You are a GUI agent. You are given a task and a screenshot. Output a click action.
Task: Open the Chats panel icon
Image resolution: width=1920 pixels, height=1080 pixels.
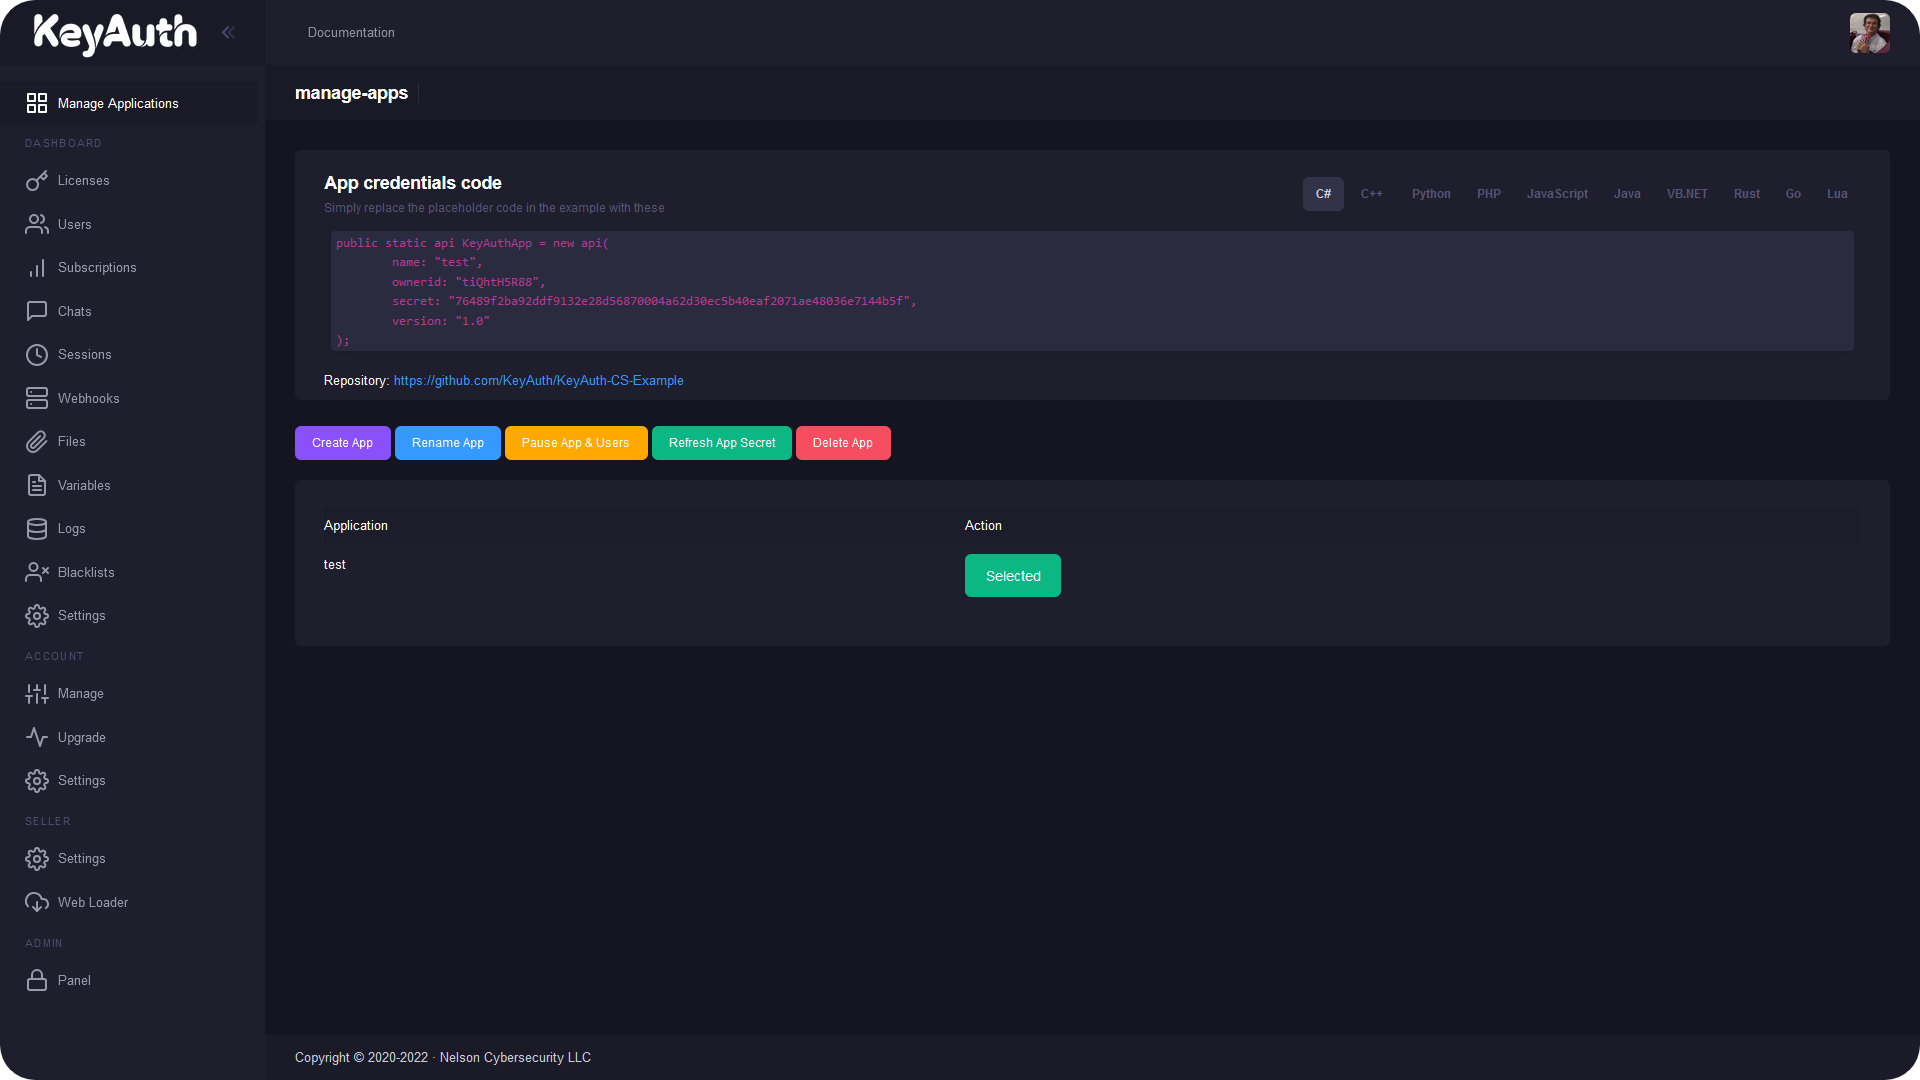click(x=37, y=311)
